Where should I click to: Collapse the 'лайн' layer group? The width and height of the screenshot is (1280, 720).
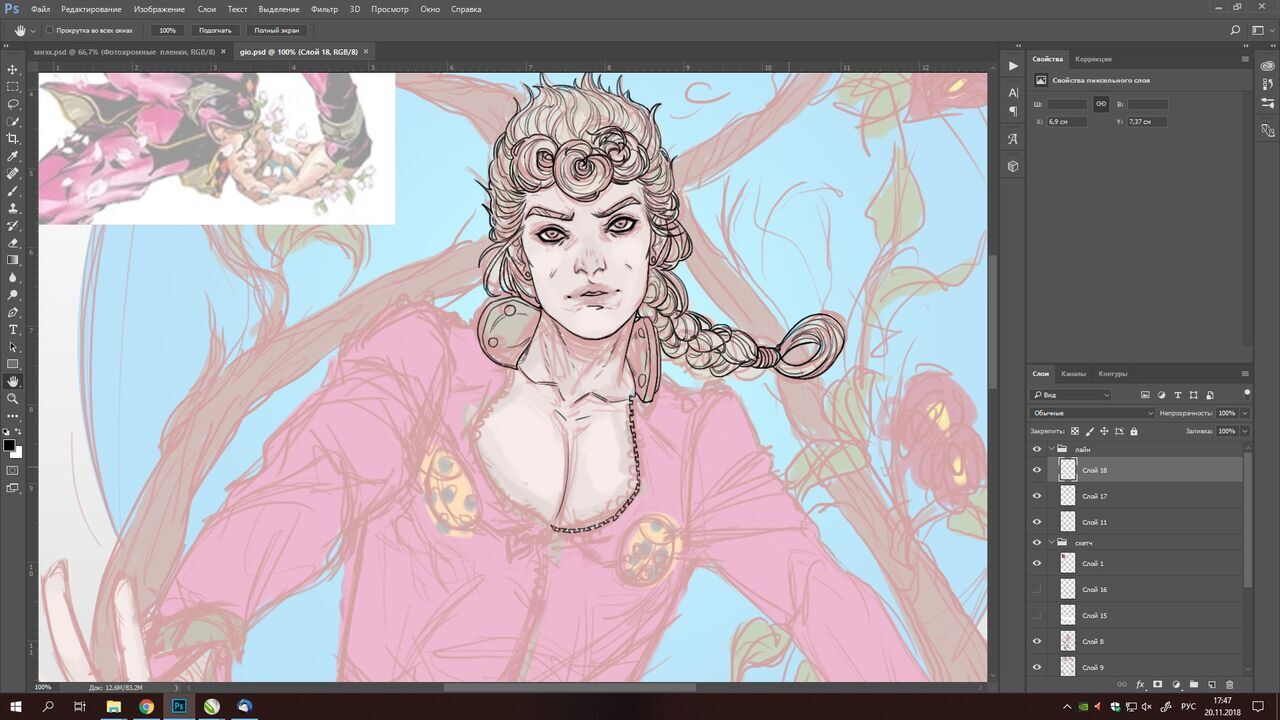click(1051, 450)
